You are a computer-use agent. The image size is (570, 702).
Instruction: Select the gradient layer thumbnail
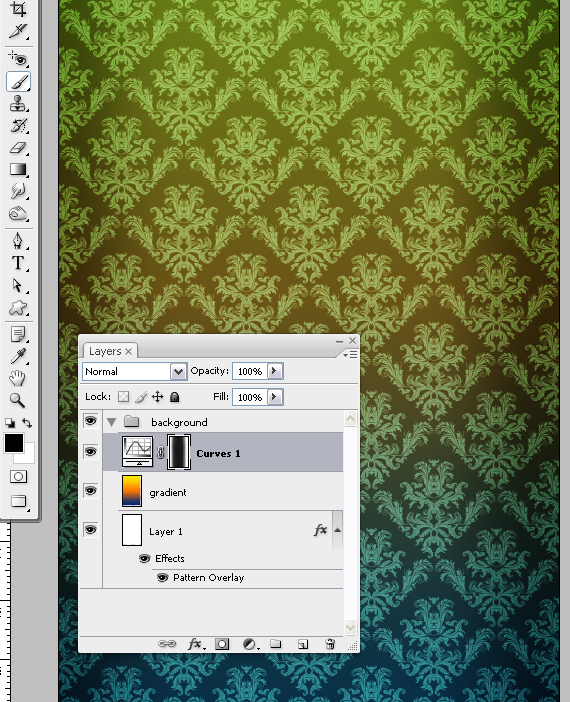[132, 491]
